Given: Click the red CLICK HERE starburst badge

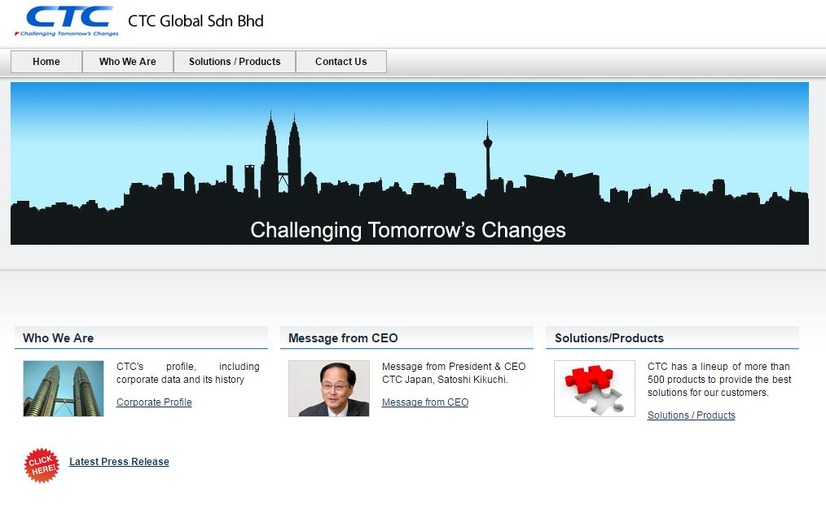Looking at the screenshot, I should tap(42, 464).
